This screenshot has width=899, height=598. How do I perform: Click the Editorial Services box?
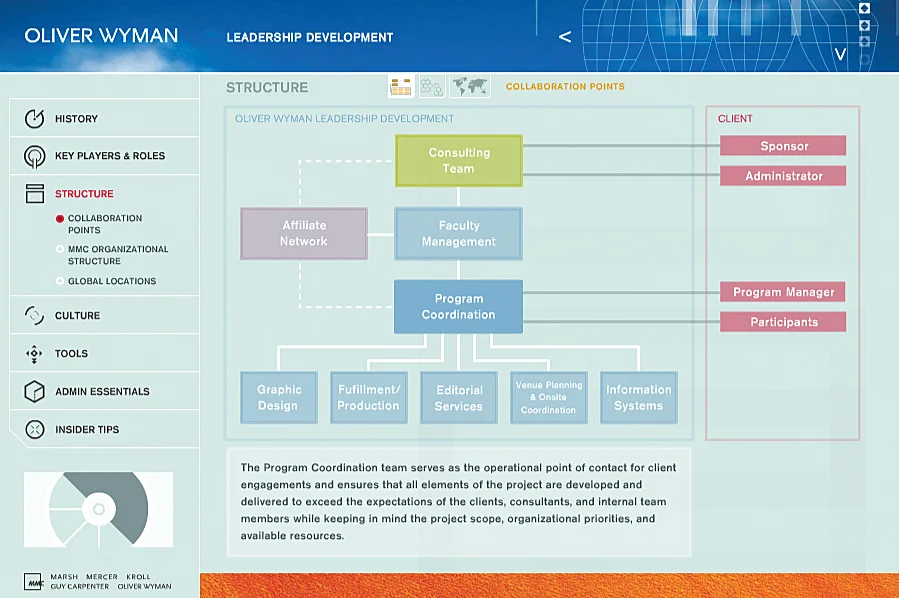click(x=459, y=397)
